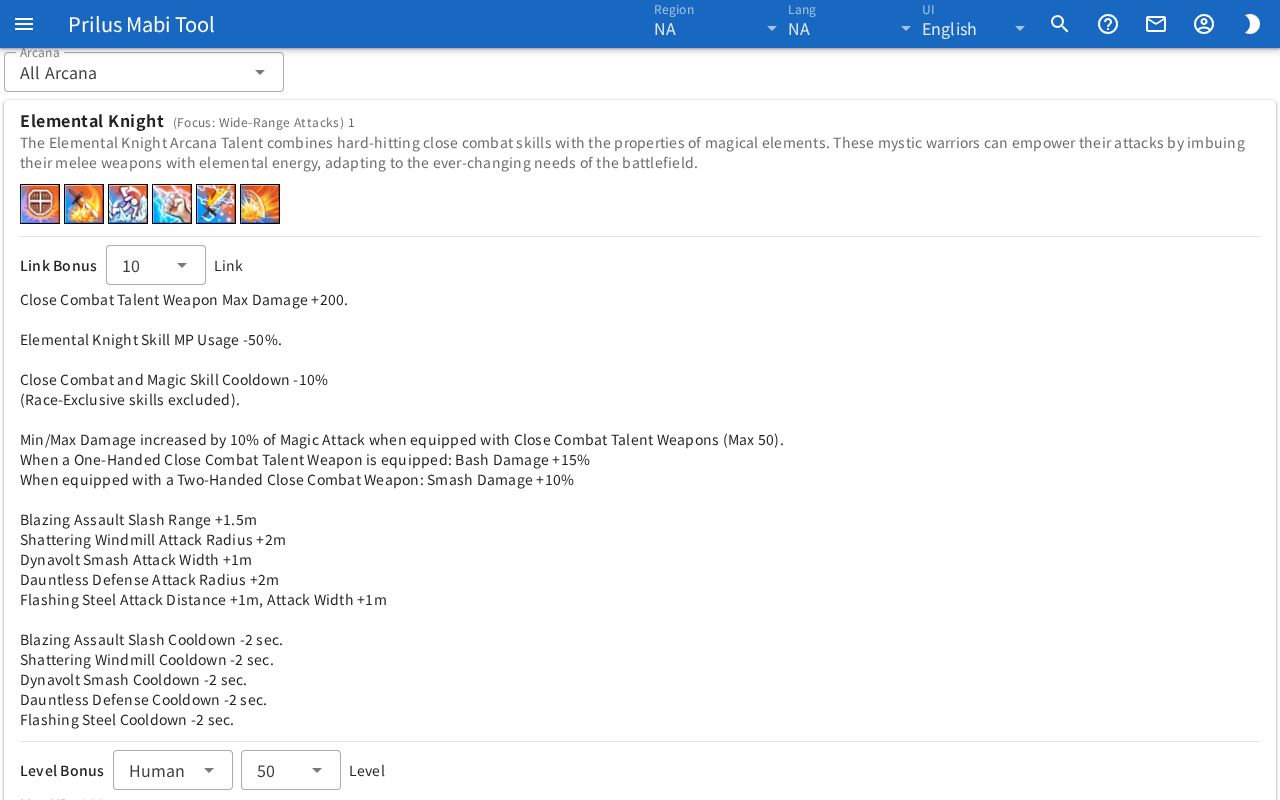Click the mail envelope icon
Image resolution: width=1280 pixels, height=800 pixels.
point(1156,24)
